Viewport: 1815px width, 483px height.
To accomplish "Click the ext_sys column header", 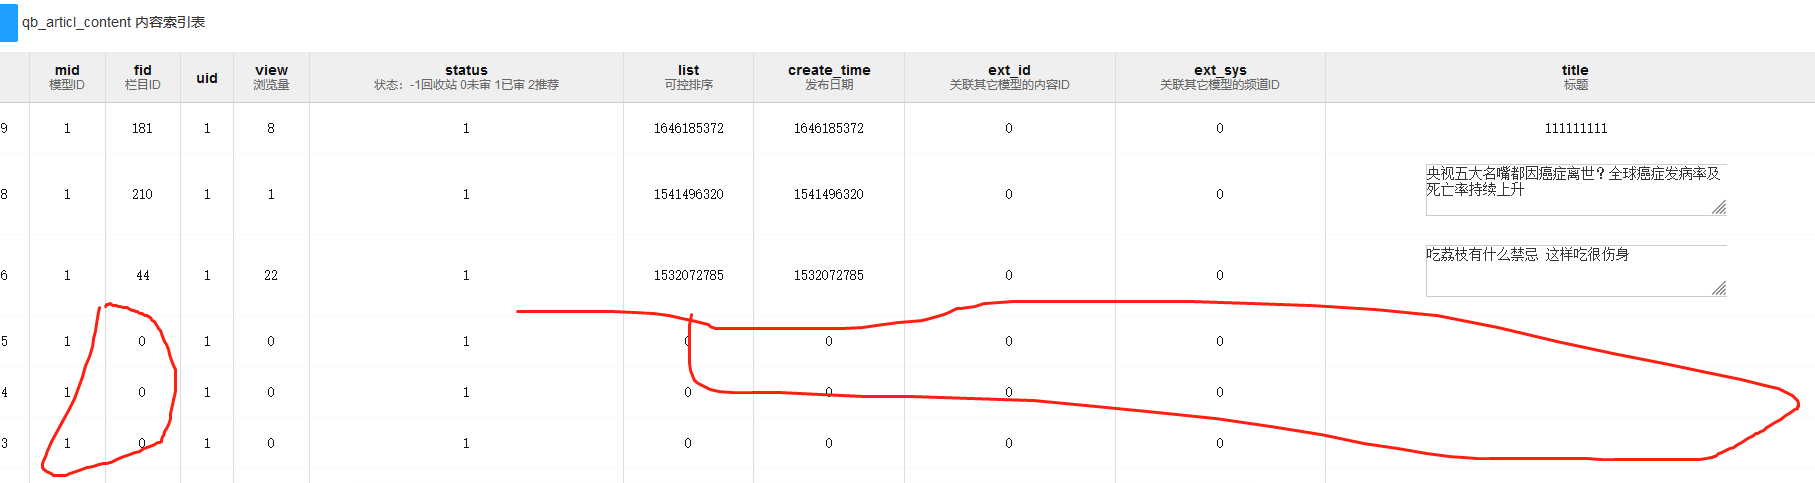I will pyautogui.click(x=1220, y=77).
